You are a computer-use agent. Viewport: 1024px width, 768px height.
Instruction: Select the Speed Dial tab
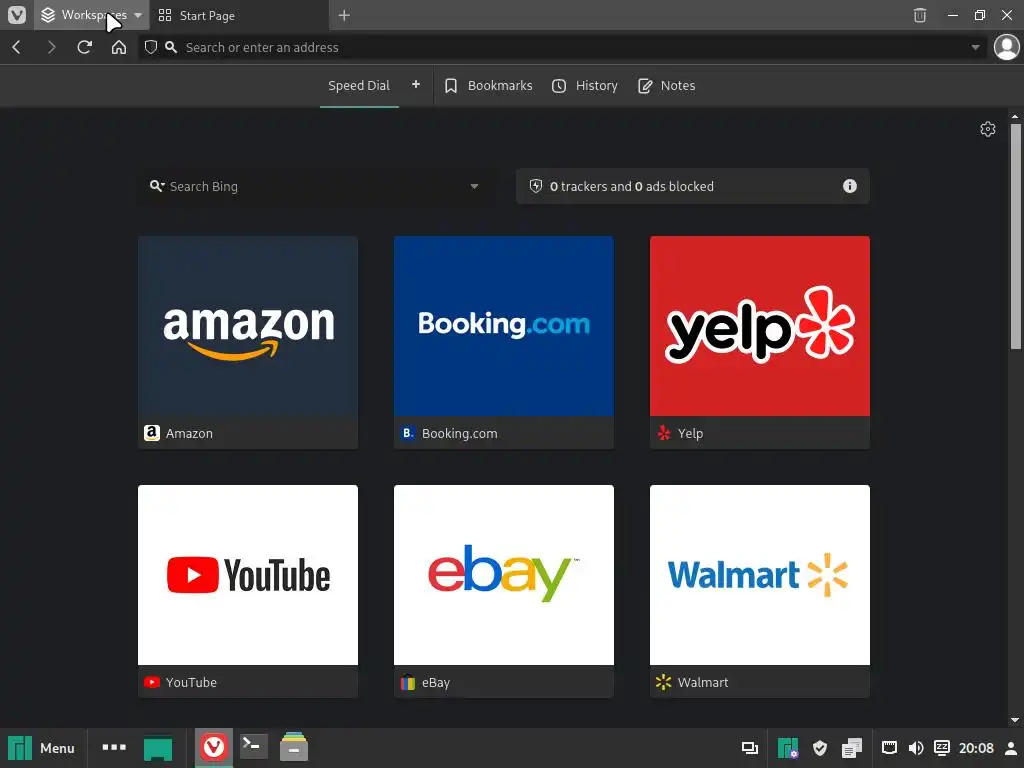click(359, 86)
